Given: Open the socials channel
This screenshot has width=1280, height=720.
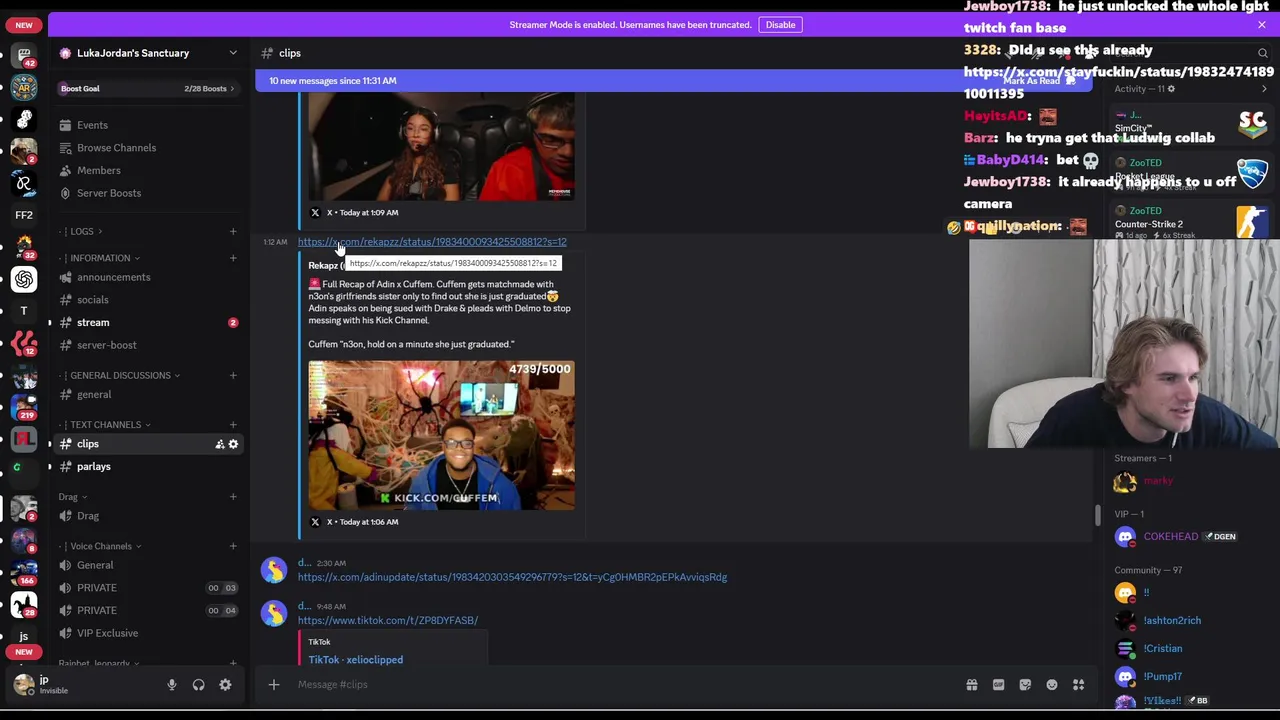Looking at the screenshot, I should click(148, 300).
